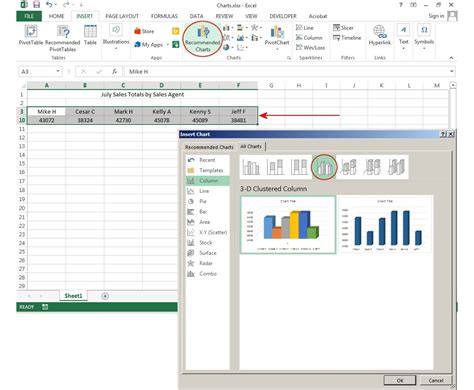
Task: Pick the multicolor 3-D chart preview
Action: [x=288, y=225]
